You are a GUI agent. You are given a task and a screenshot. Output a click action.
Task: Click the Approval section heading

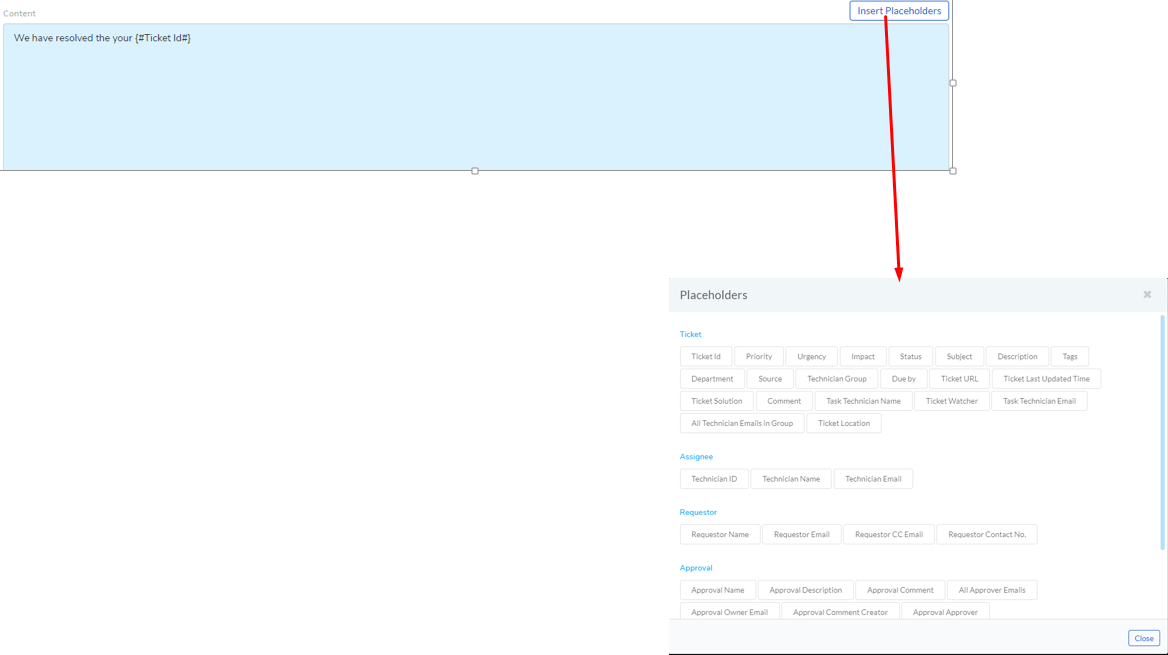tap(696, 568)
